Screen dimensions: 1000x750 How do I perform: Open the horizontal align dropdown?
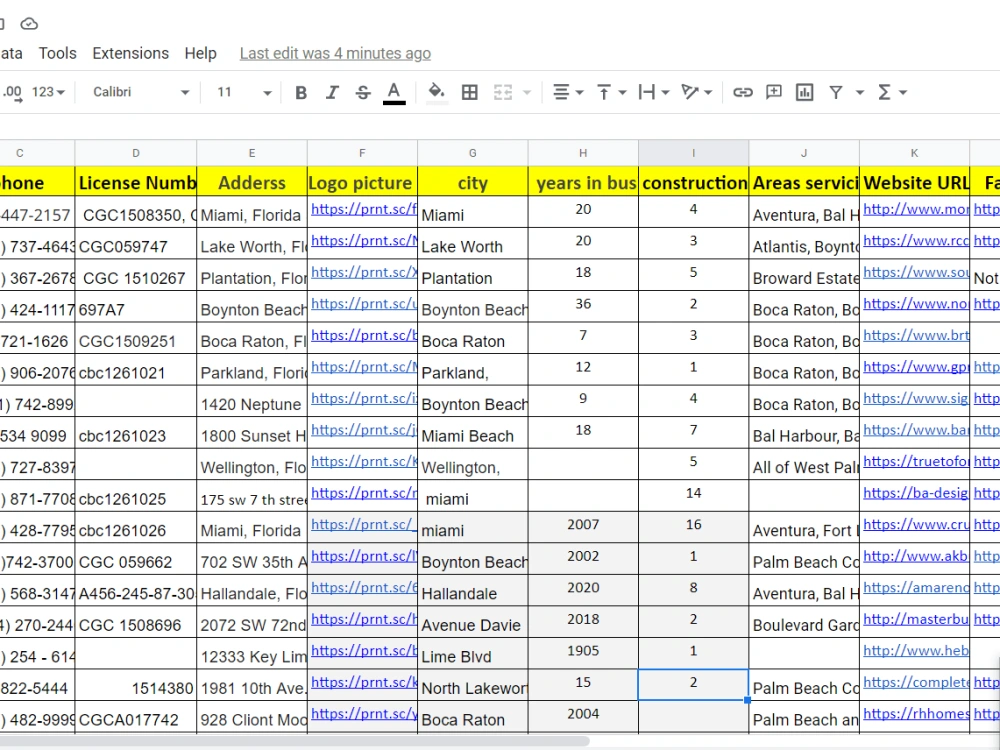568,93
